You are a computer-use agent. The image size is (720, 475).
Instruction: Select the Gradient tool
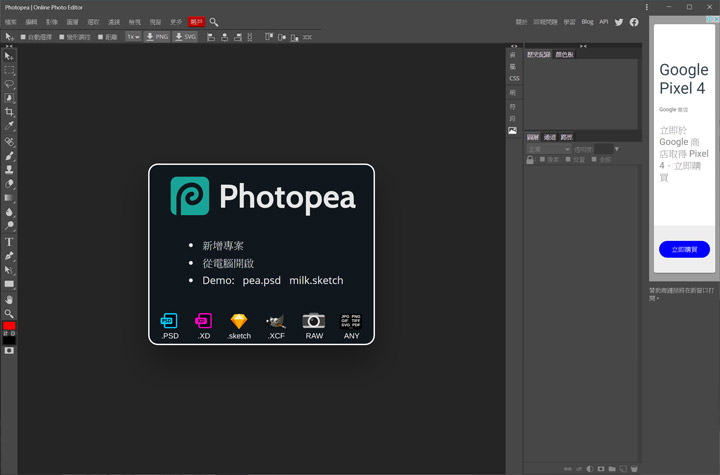tap(9, 198)
